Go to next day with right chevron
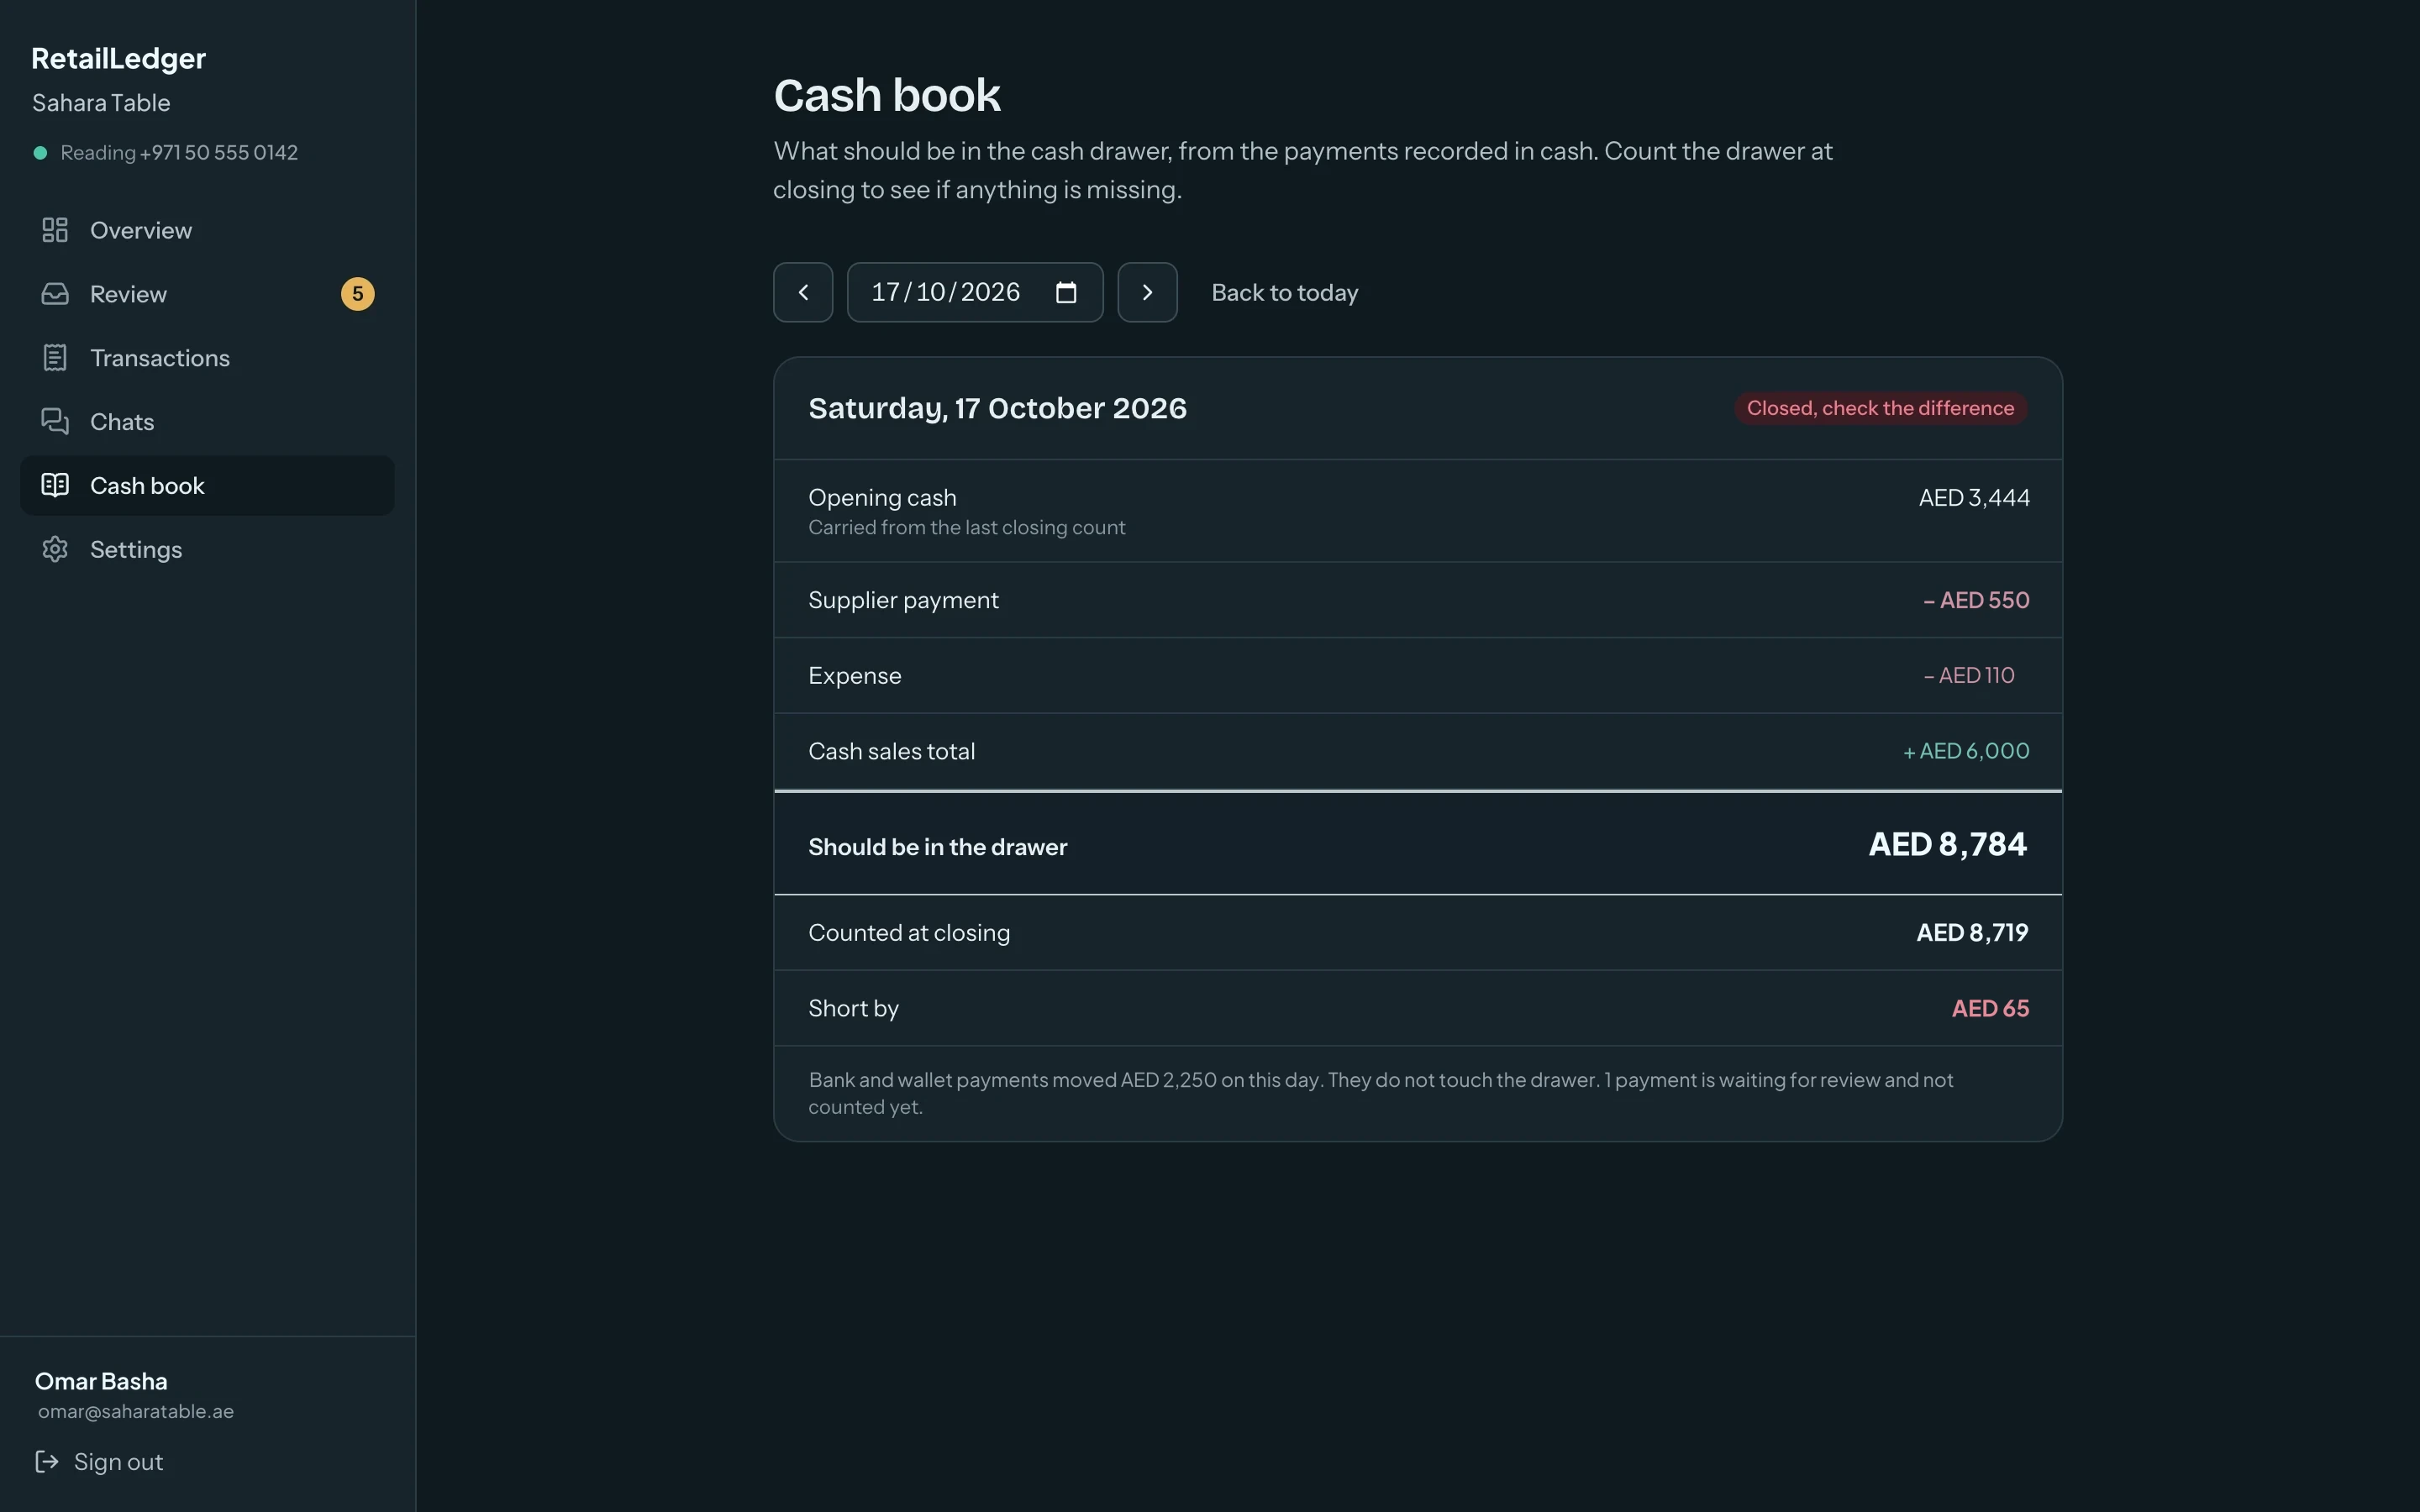 [1147, 292]
